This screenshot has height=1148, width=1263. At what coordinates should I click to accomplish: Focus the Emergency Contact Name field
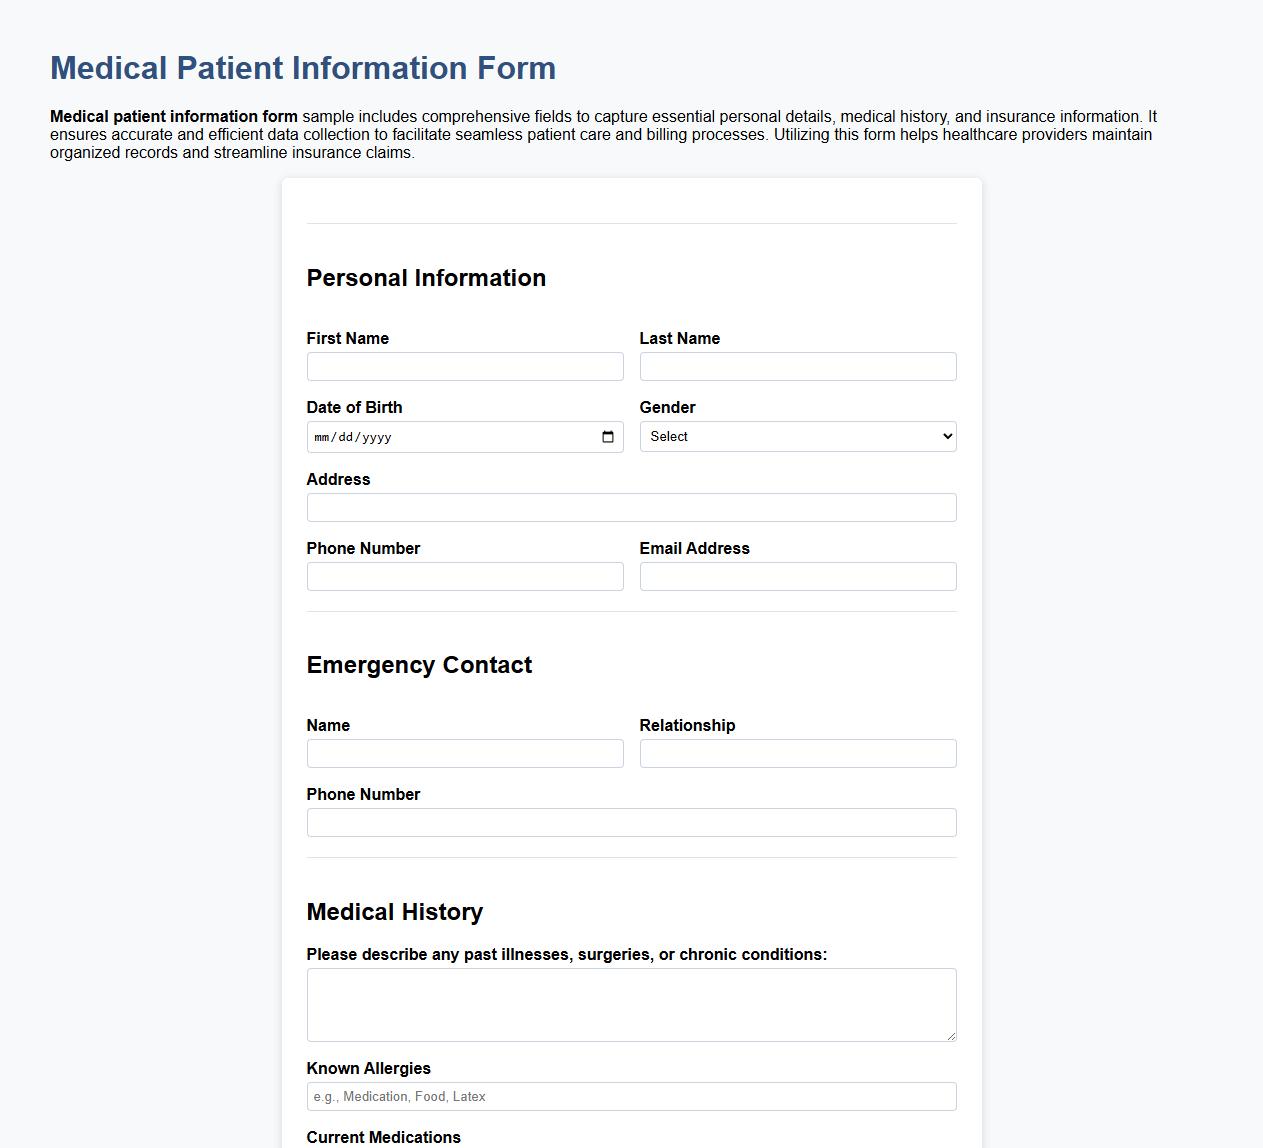[x=464, y=753]
